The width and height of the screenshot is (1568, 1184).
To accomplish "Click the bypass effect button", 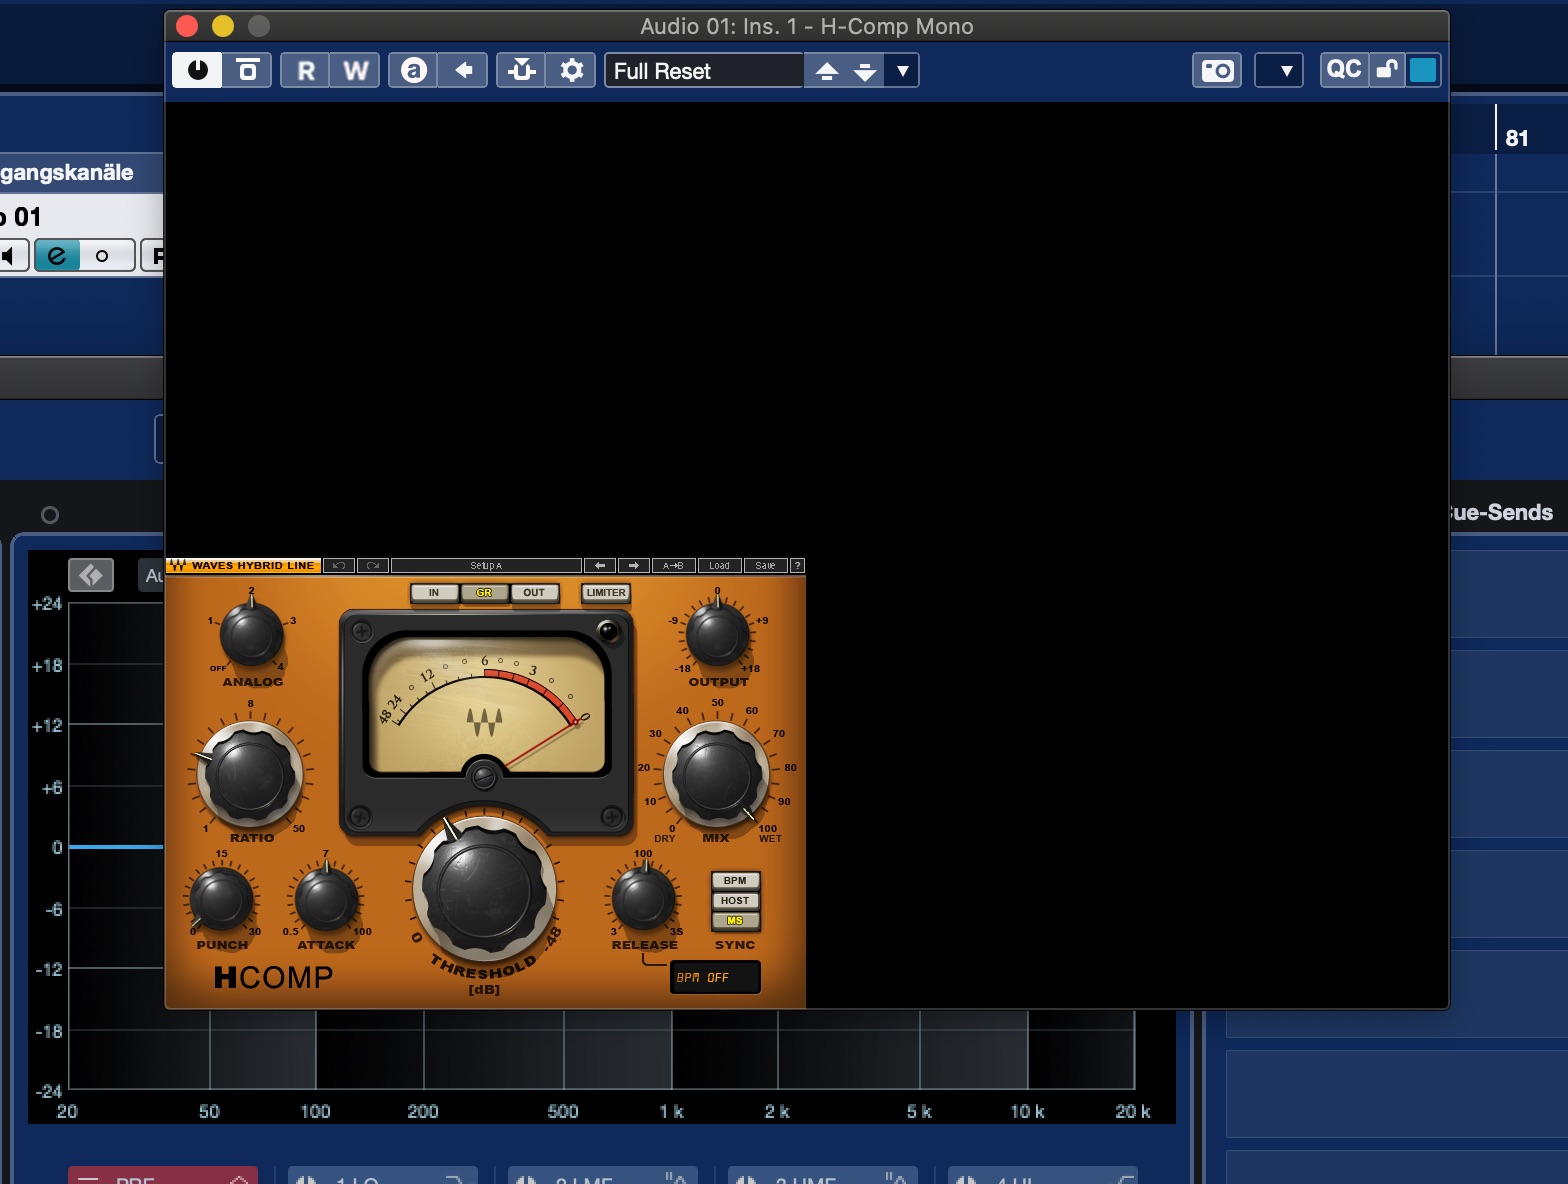I will click(247, 70).
